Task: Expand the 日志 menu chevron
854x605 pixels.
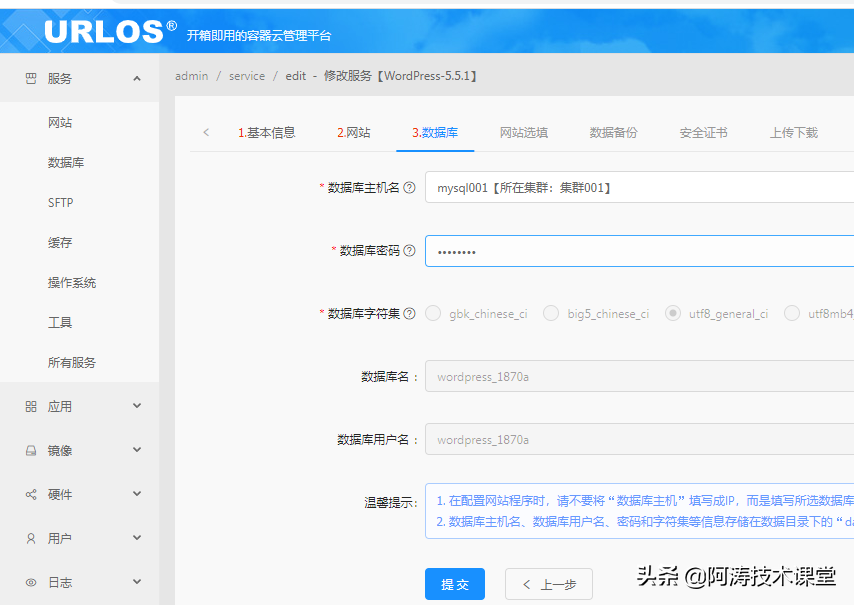Action: pyautogui.click(x=137, y=582)
